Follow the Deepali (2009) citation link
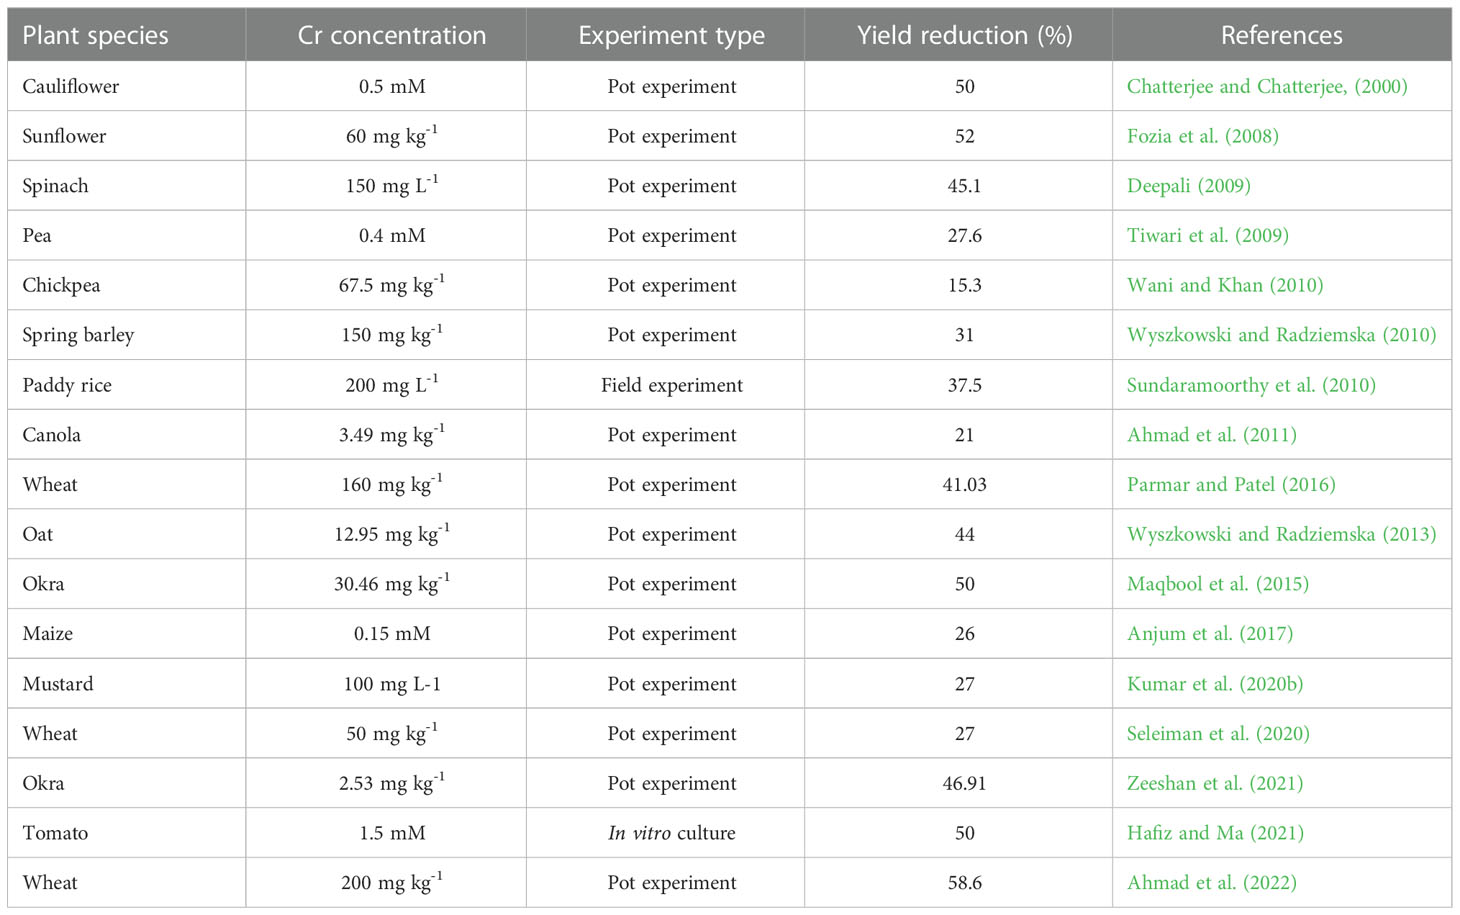The height and width of the screenshot is (915, 1460). (1189, 186)
